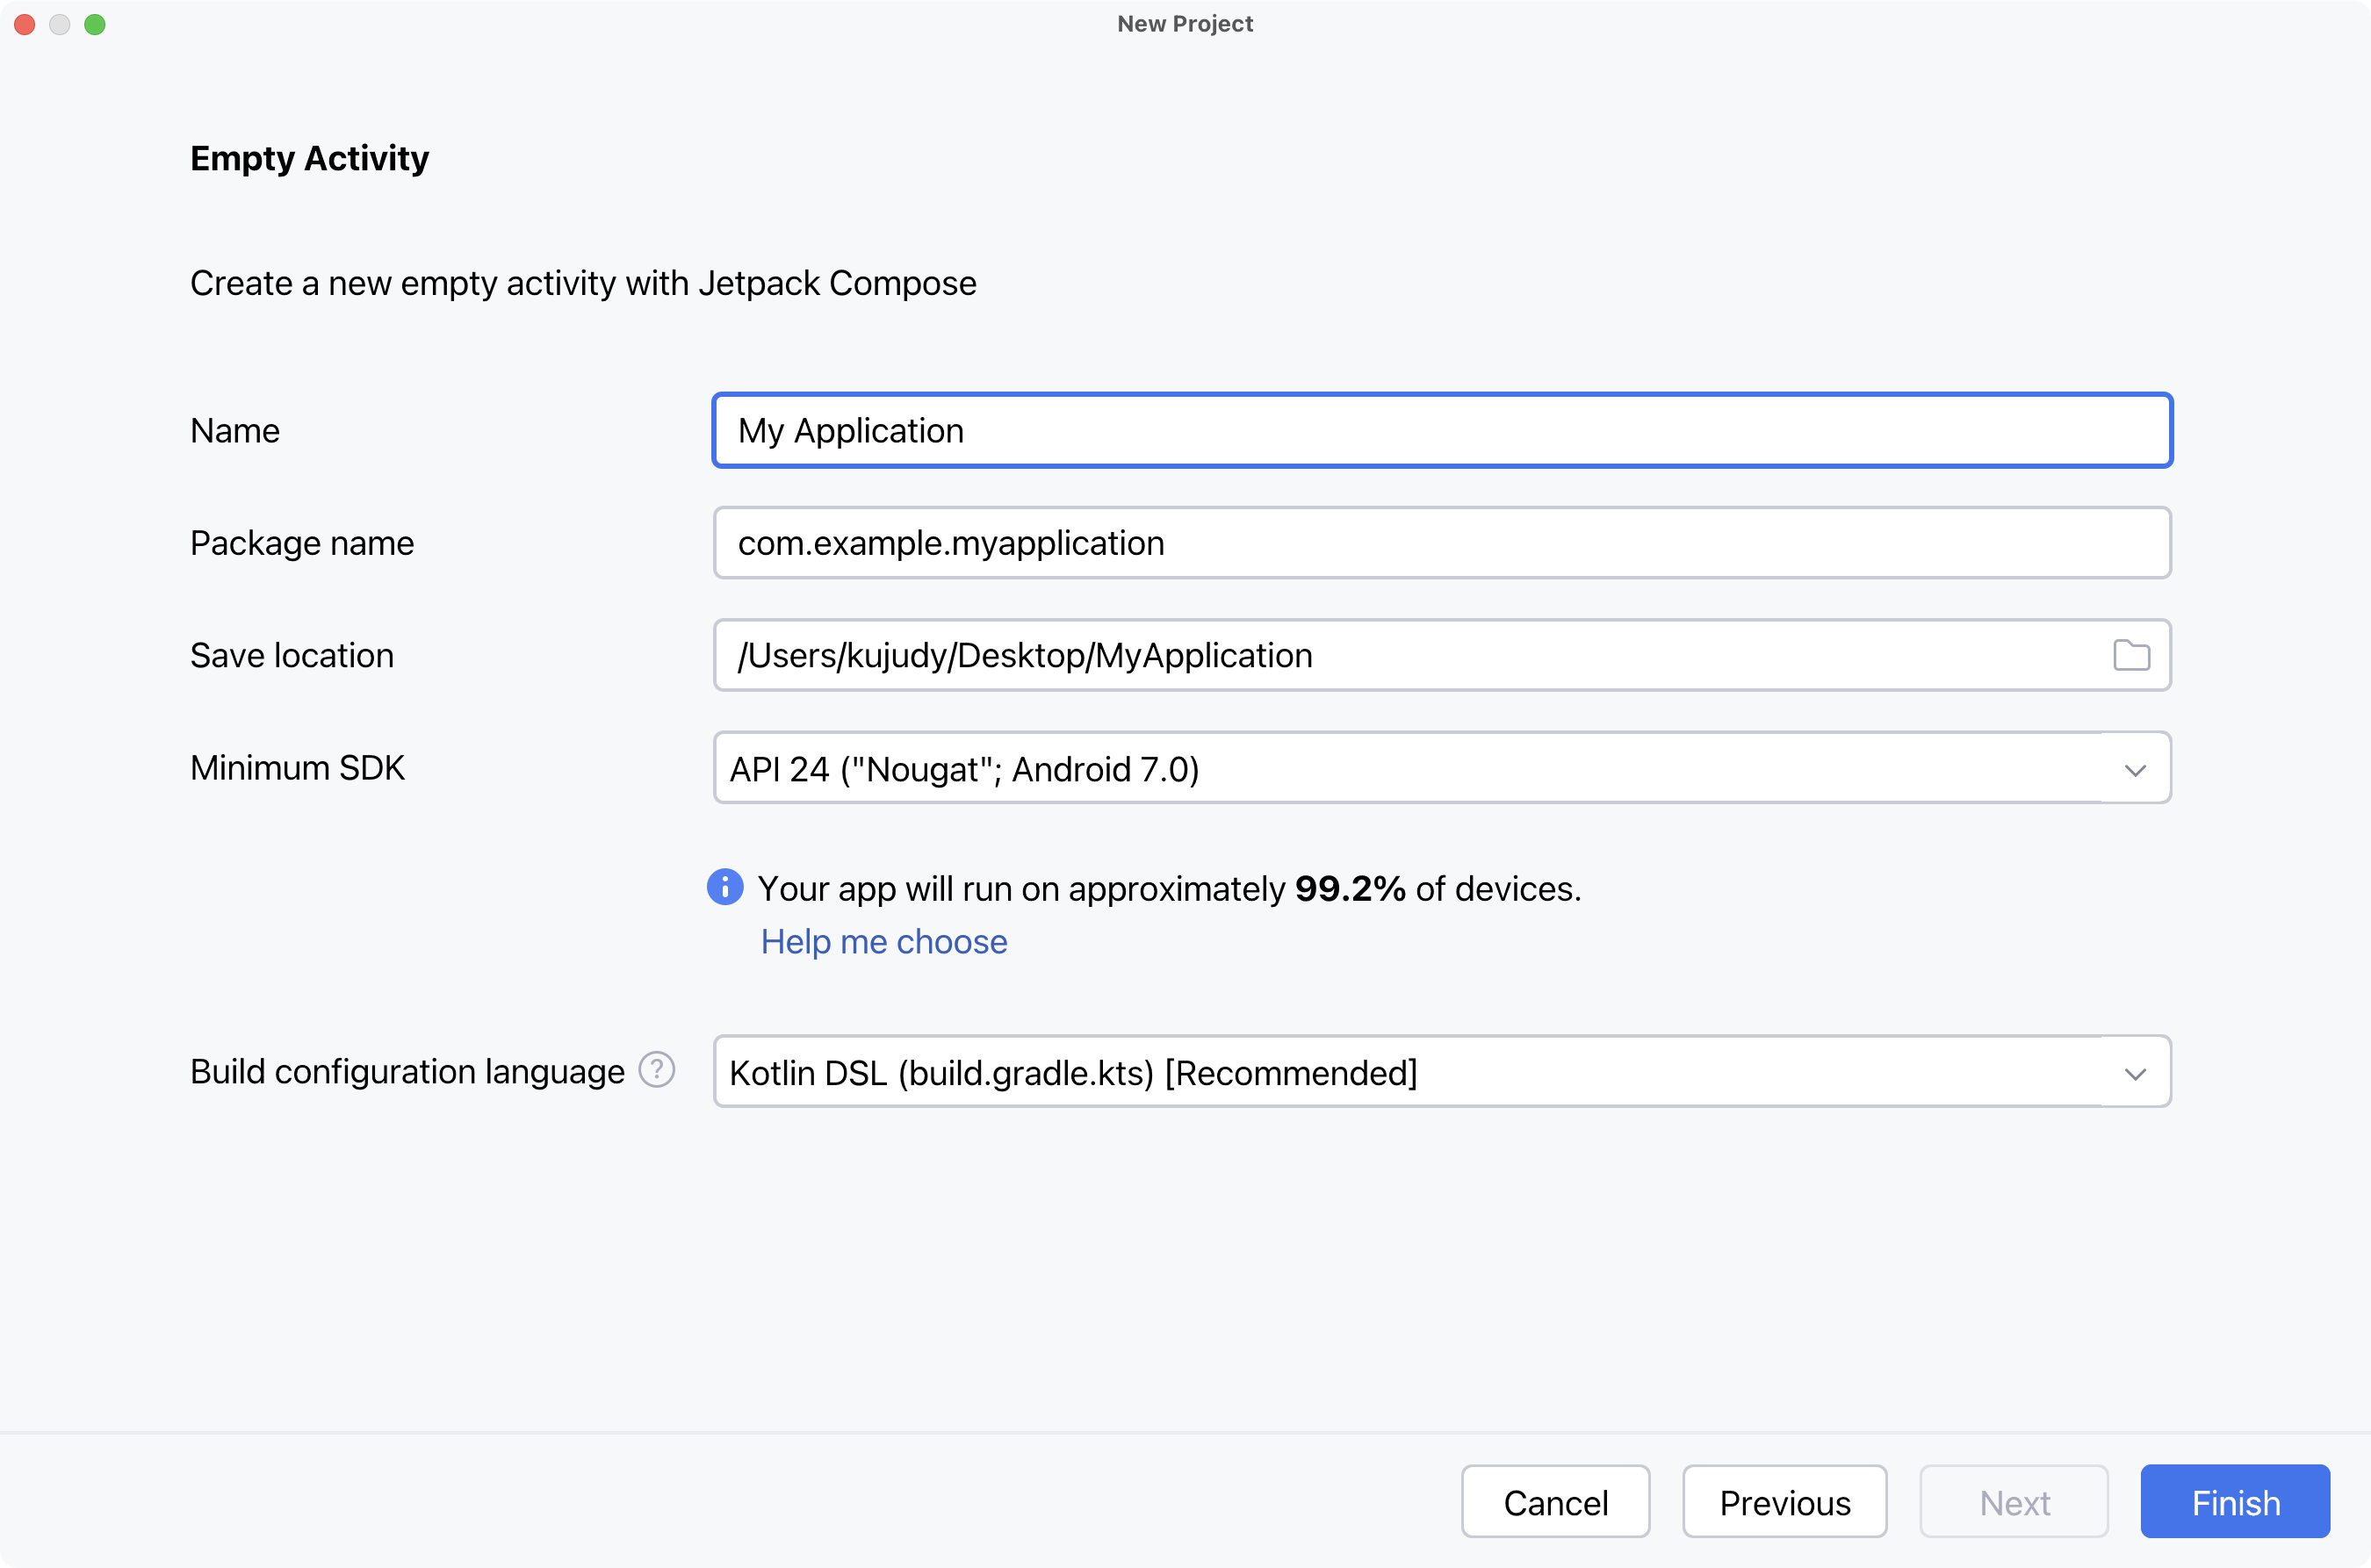Screen dimensions: 2371x1568
Task: Click the Build configuration language label
Action: click(407, 1072)
